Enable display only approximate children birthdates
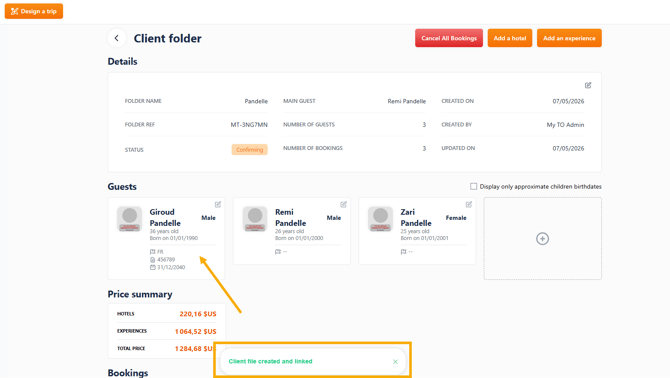Viewport: 670px width, 378px height. click(473, 186)
